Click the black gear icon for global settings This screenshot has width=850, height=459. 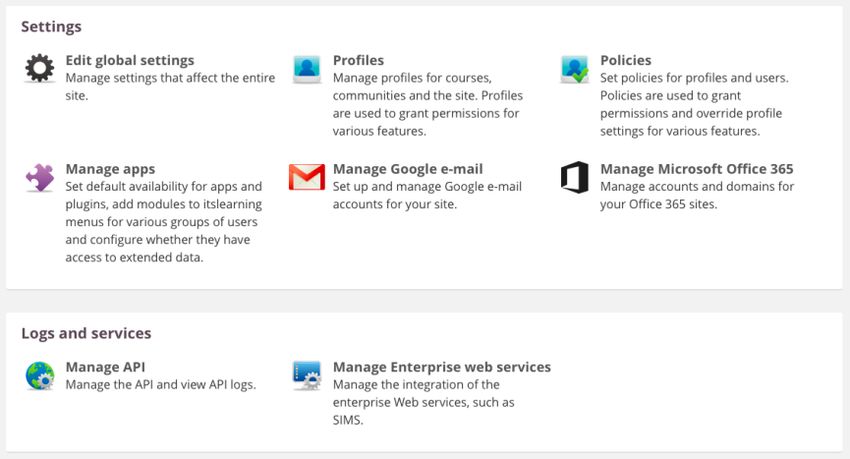(x=40, y=69)
